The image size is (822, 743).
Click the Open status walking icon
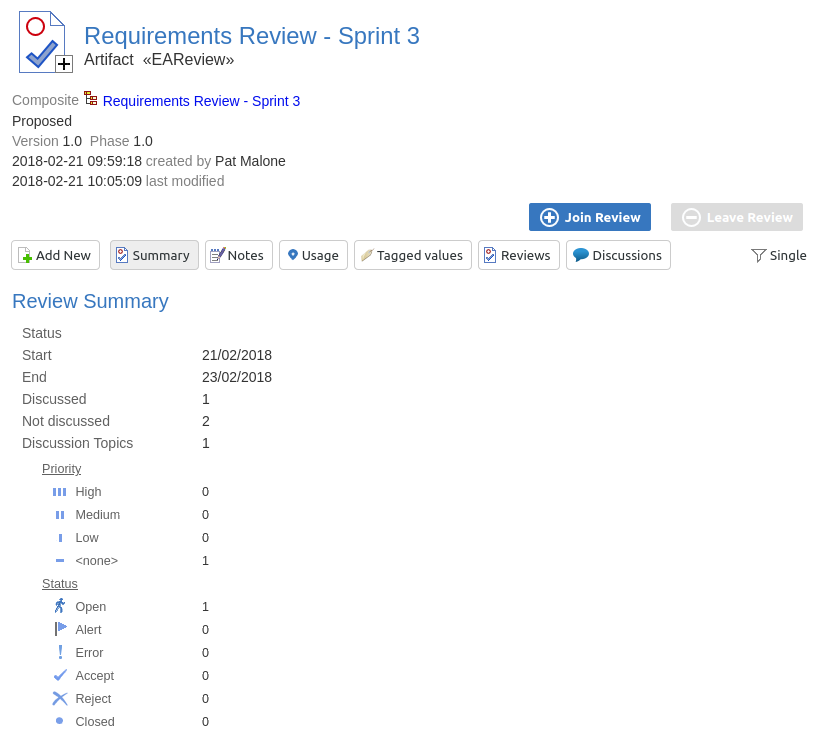[60, 606]
